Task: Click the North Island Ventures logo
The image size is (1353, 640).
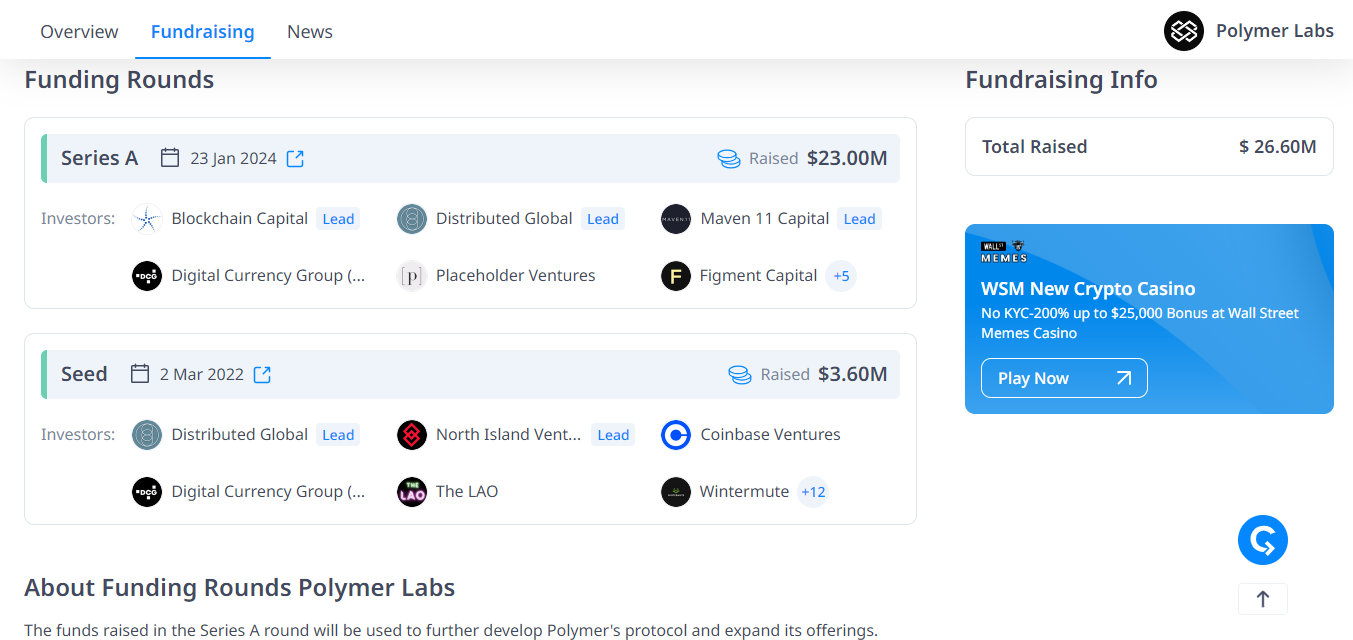Action: [412, 435]
